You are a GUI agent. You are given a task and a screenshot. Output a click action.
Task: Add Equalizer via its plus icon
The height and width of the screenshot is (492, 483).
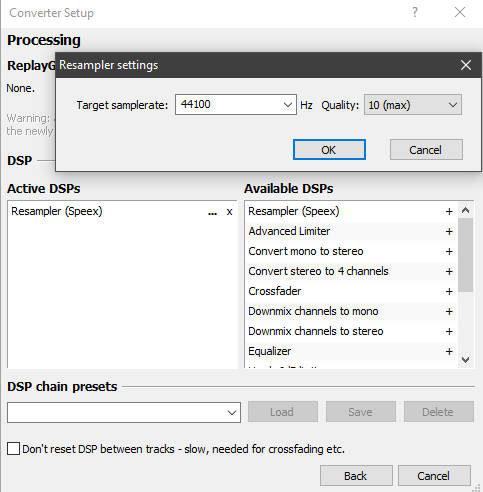pyautogui.click(x=449, y=351)
